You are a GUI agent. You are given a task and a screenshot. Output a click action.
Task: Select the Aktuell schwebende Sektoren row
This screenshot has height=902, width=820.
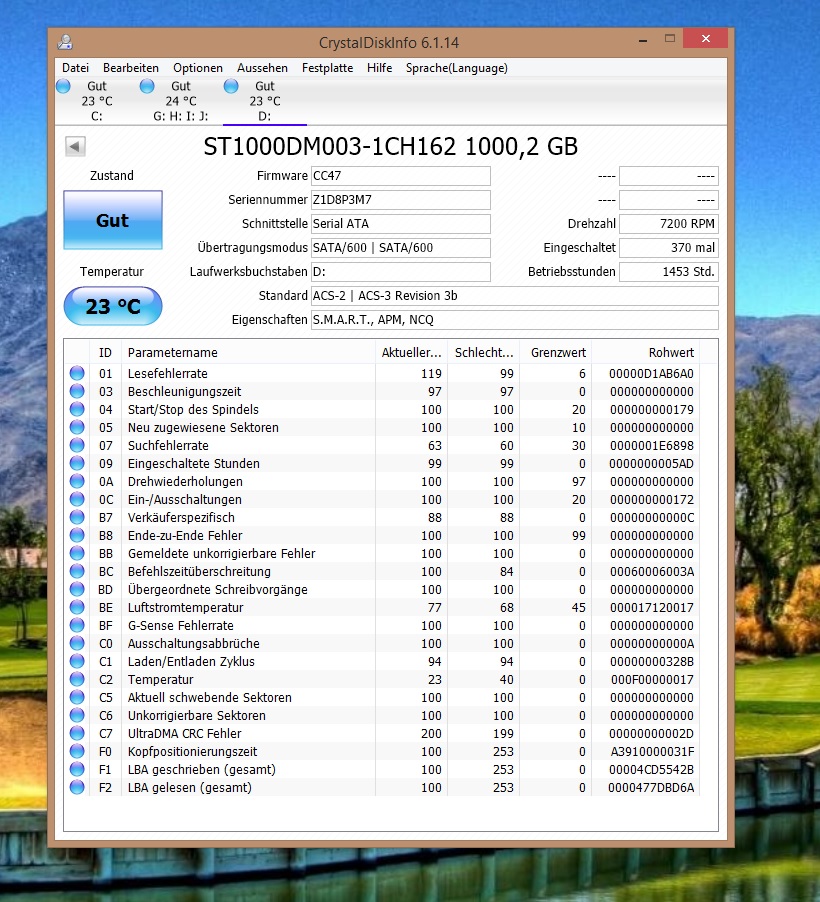[x=382, y=697]
